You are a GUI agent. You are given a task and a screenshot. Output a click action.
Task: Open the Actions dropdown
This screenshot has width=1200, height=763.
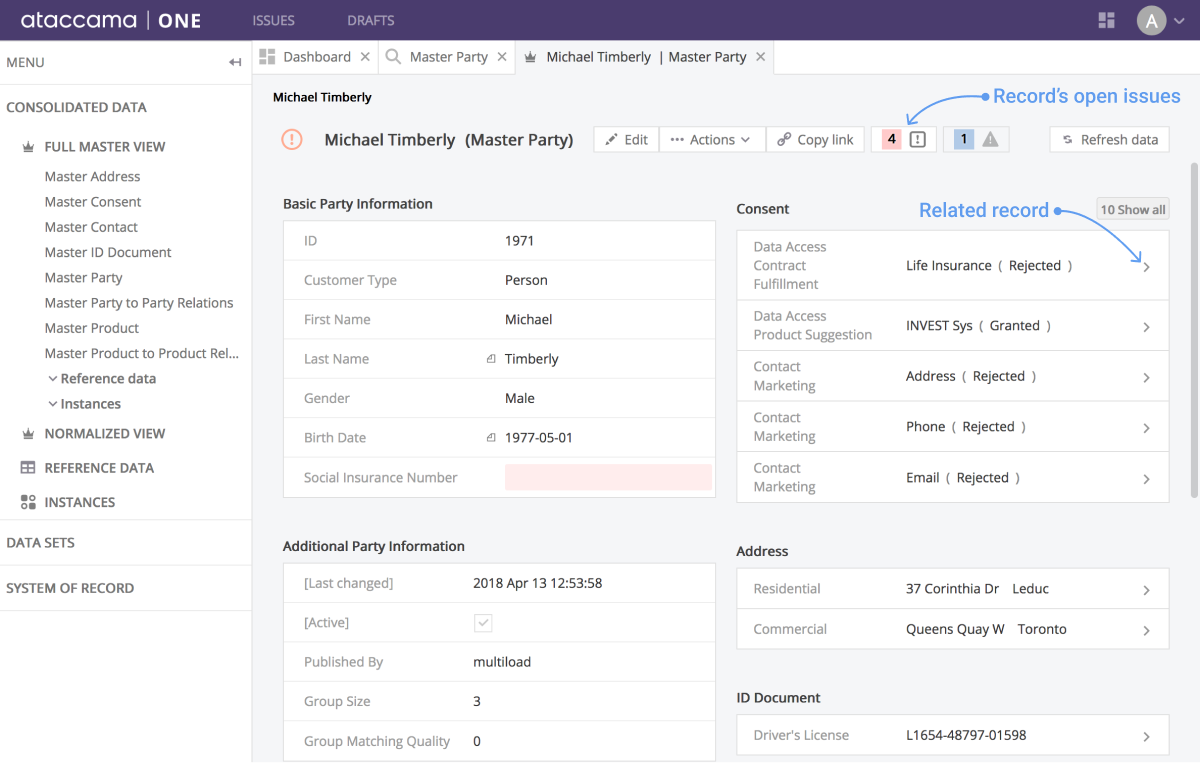tap(712, 139)
